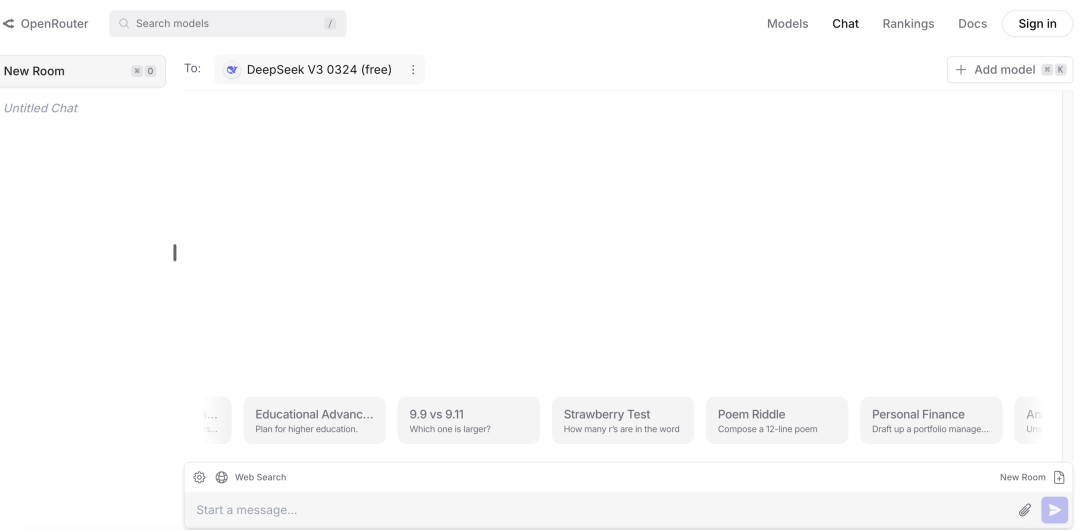Open the Docs page
The height and width of the screenshot is (530, 1080).
(972, 23)
